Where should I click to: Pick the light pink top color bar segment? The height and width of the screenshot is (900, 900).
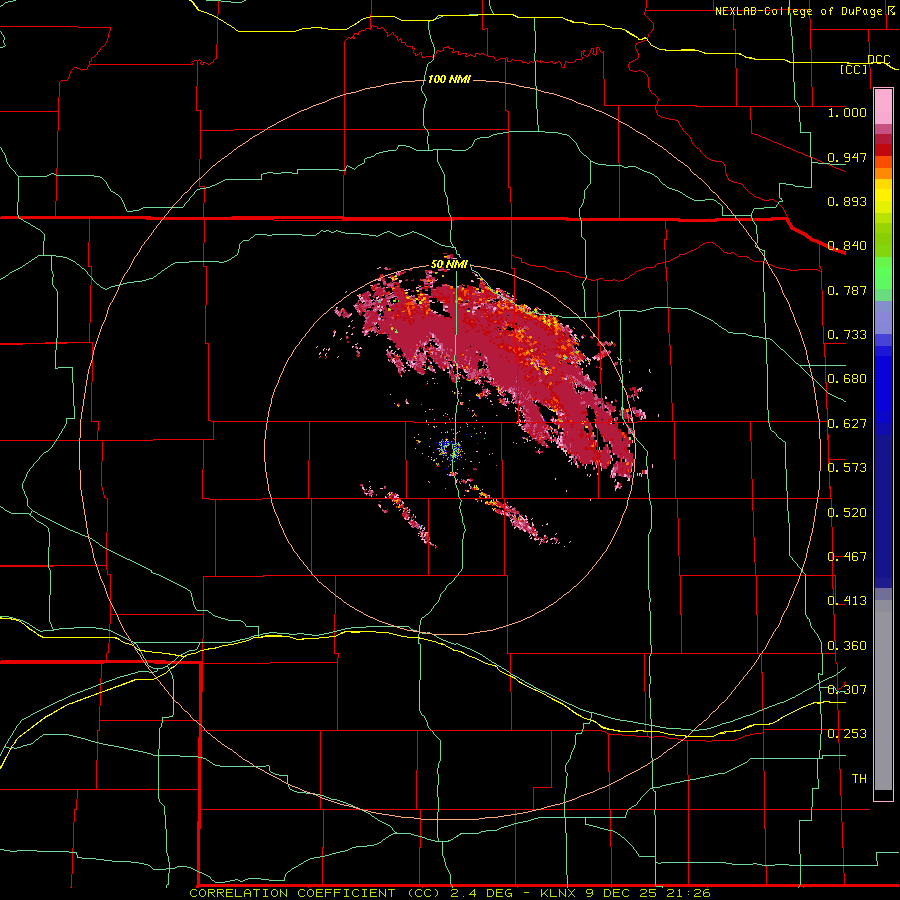click(883, 106)
